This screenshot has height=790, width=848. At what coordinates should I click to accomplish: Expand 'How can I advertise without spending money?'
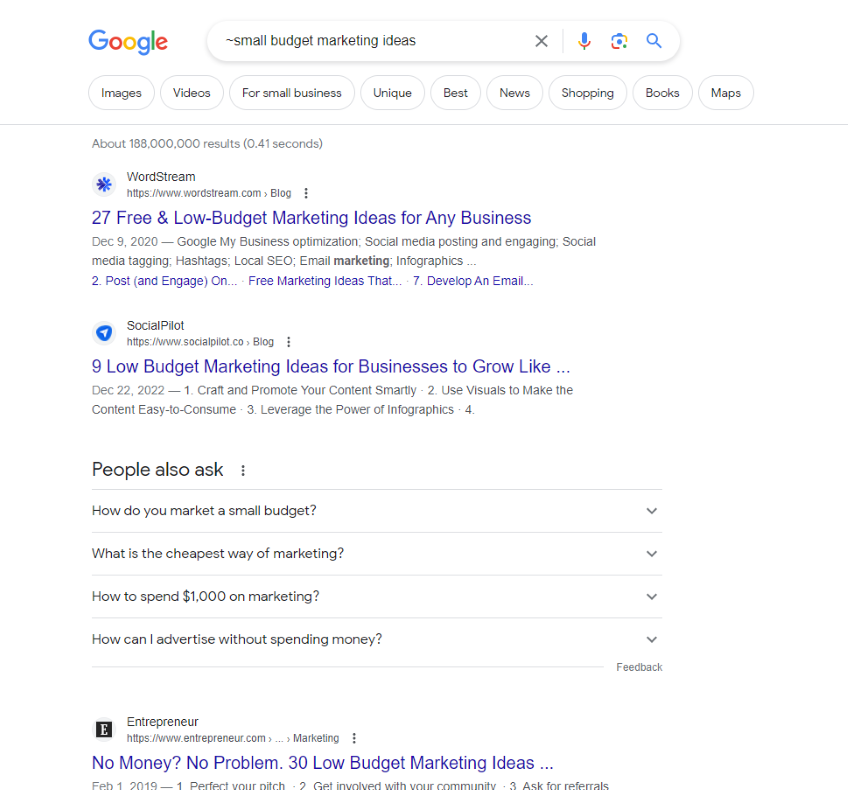[x=377, y=639]
